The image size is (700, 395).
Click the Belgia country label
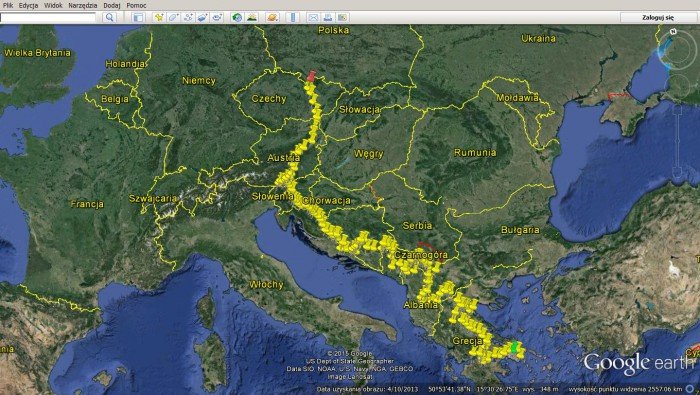point(115,99)
